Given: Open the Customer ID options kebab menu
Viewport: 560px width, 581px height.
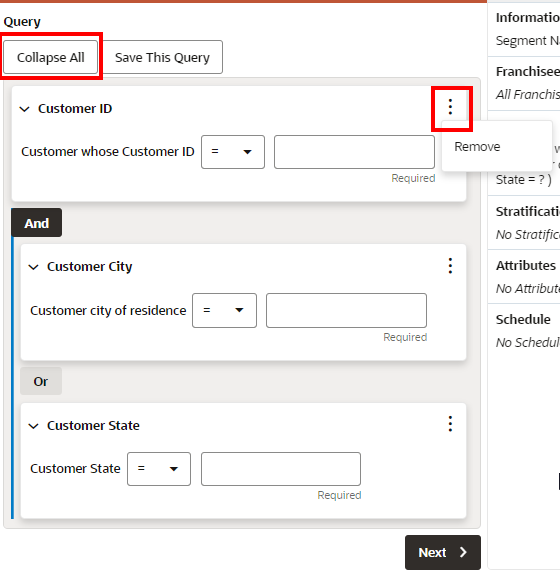Looking at the screenshot, I should (x=450, y=107).
